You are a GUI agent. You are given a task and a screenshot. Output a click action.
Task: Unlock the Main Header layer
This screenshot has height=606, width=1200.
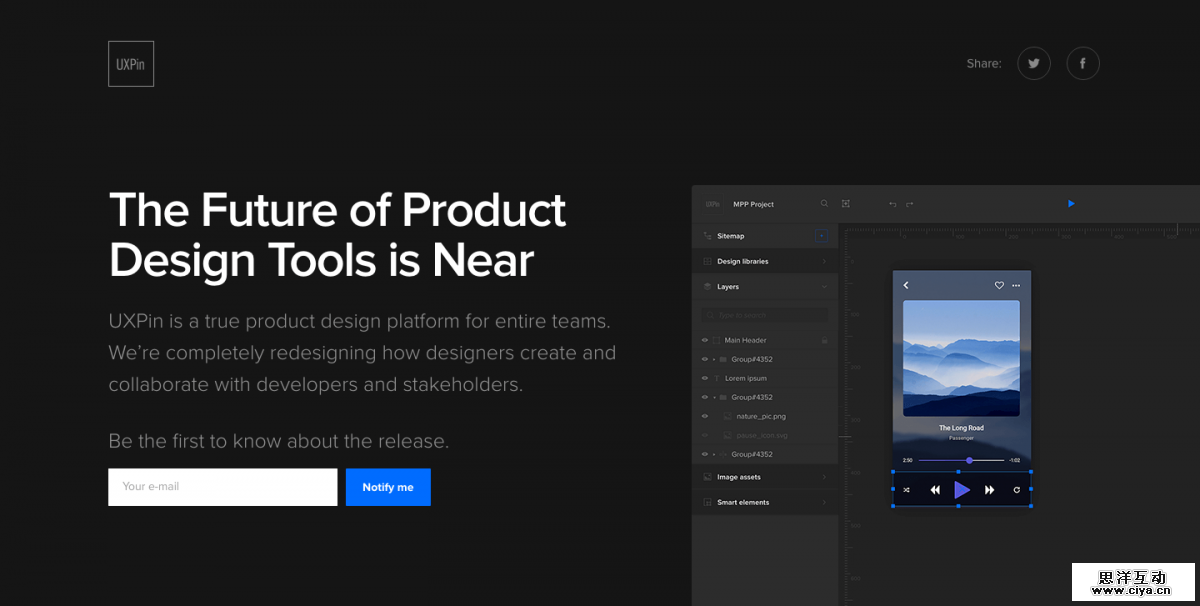tap(824, 338)
